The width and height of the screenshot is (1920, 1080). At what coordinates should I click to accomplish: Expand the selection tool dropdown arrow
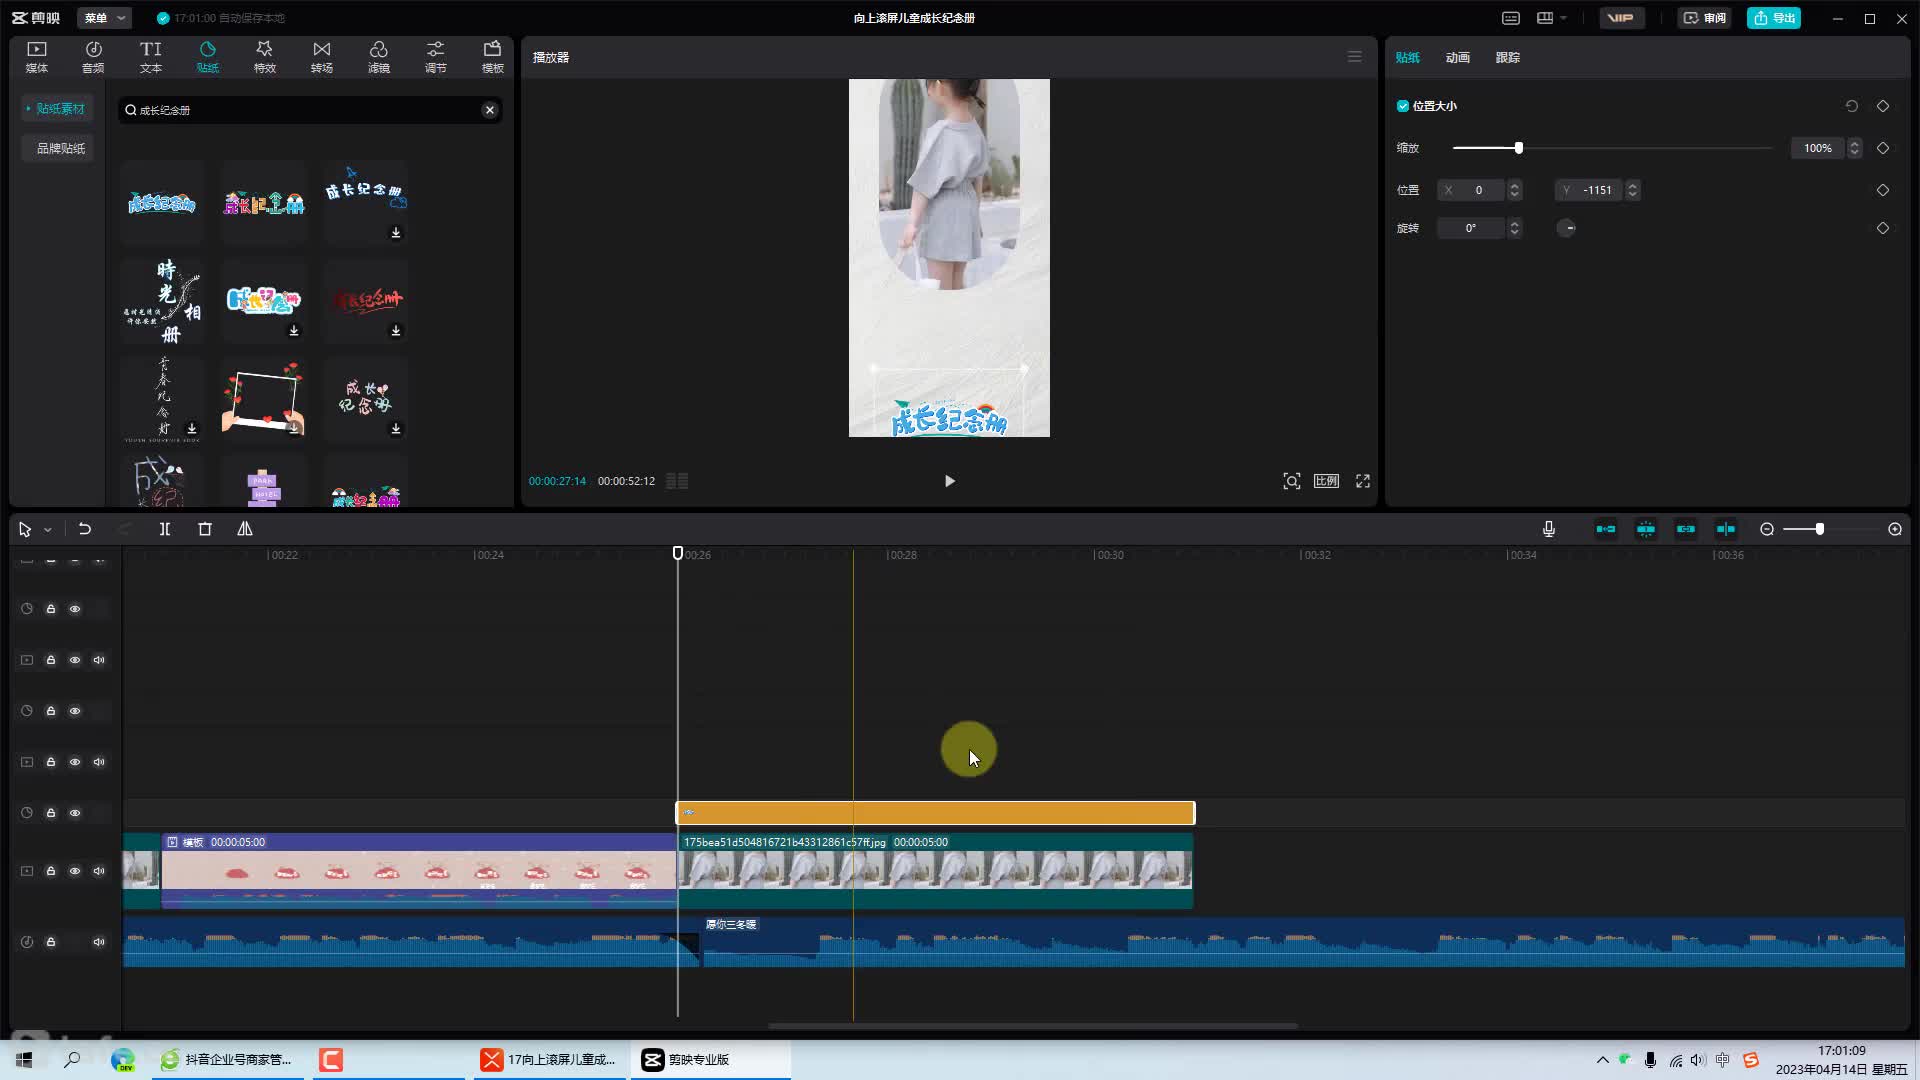(47, 530)
